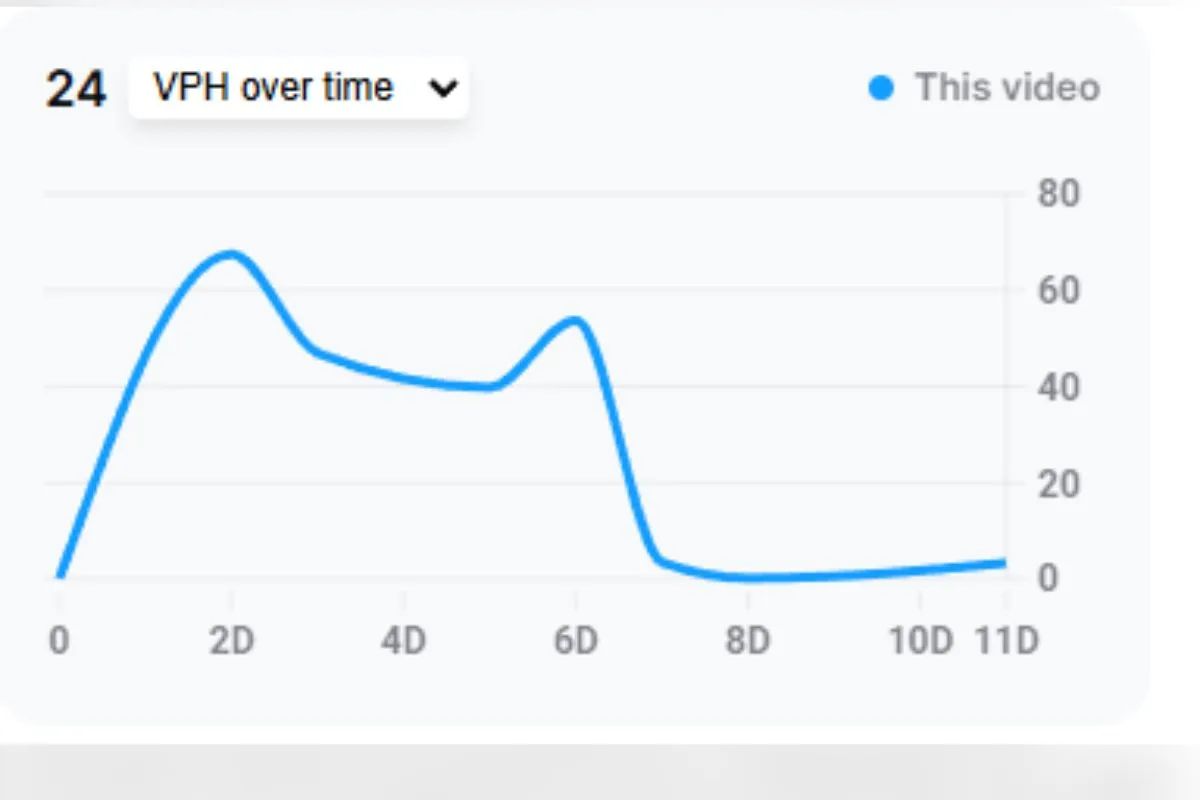Click the 0 label on the vertical axis

click(1047, 578)
